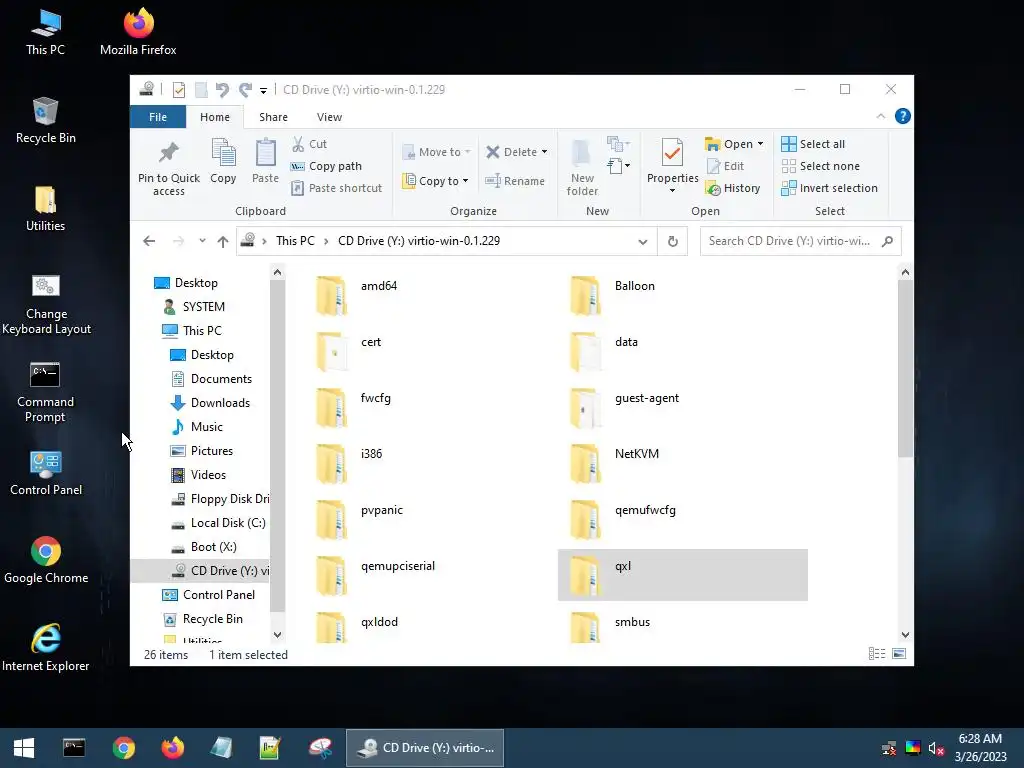The height and width of the screenshot is (768, 1024).
Task: Select Downloads in navigation pane
Action: click(209, 403)
